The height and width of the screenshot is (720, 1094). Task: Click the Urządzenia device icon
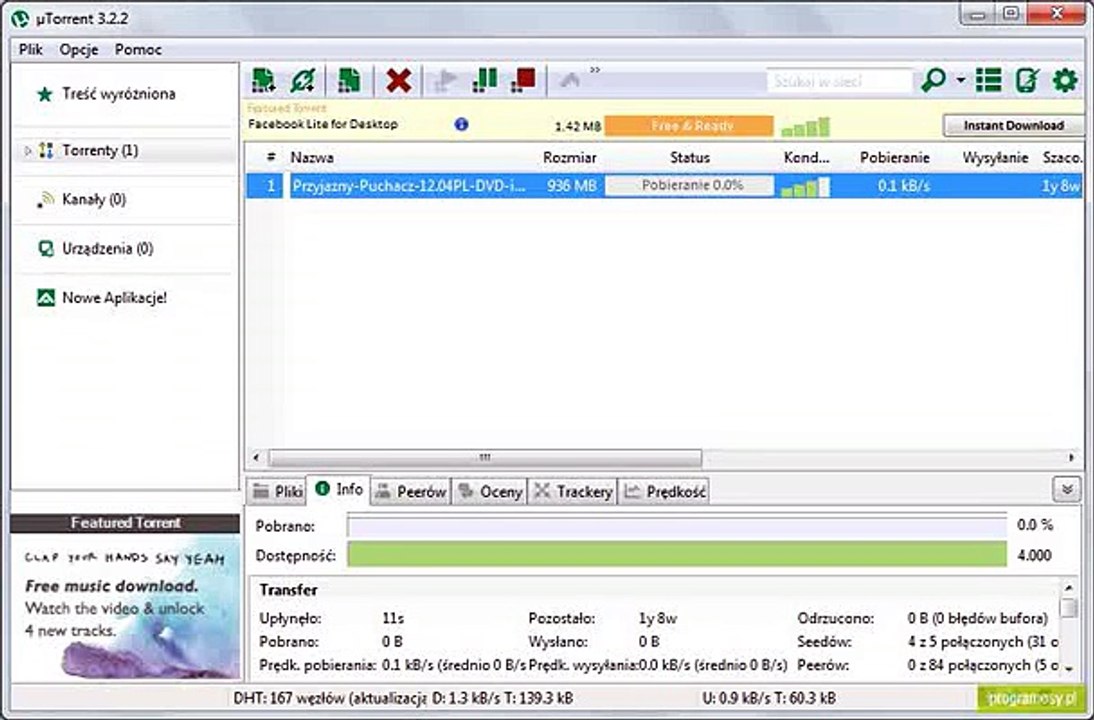(45, 249)
